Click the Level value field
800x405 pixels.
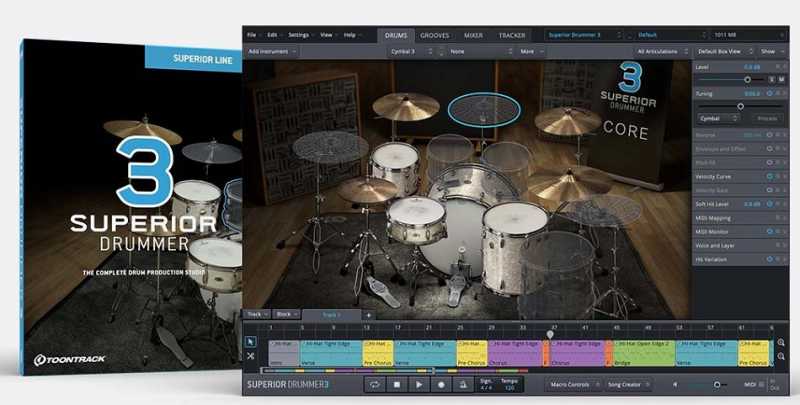[752, 67]
